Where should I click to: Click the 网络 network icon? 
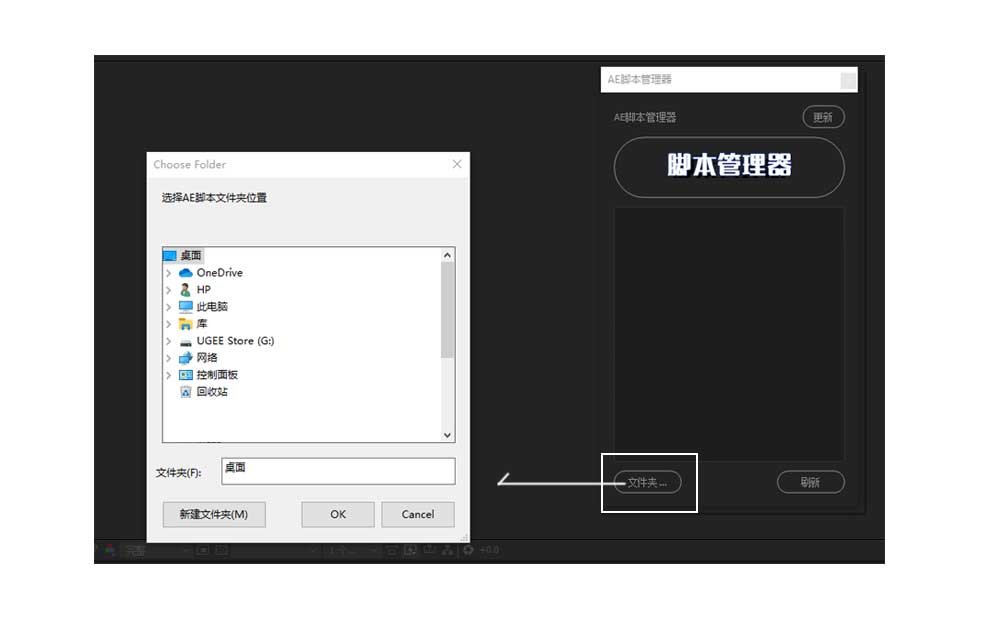coord(186,358)
